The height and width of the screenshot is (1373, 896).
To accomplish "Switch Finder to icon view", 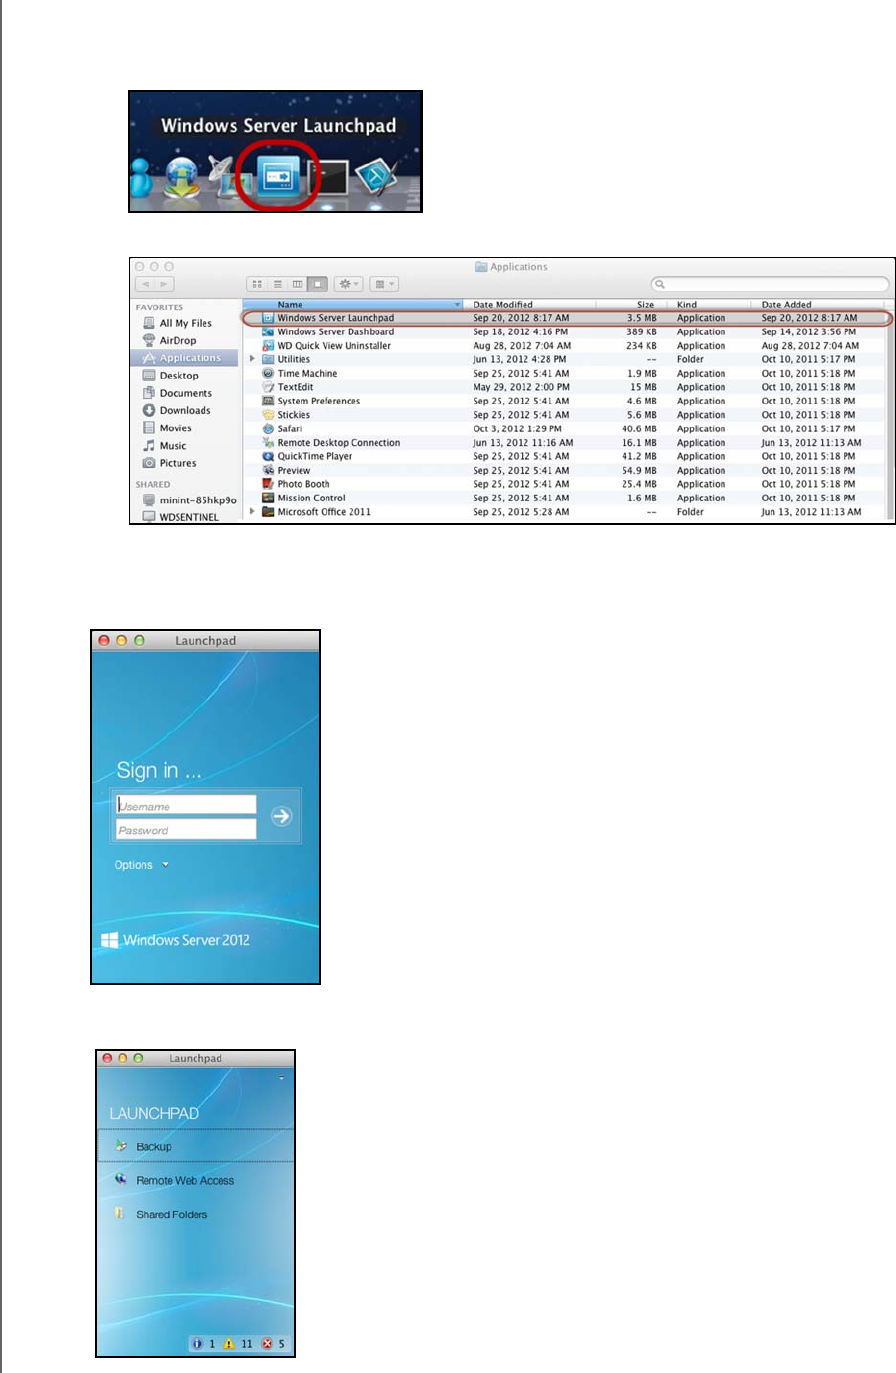I will [257, 285].
